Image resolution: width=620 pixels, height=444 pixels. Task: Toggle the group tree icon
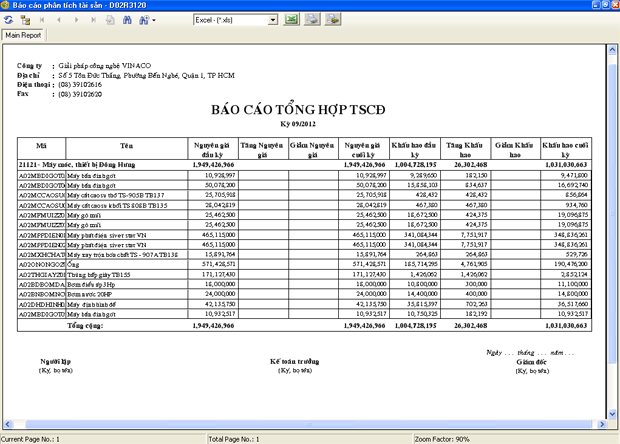pos(25,20)
